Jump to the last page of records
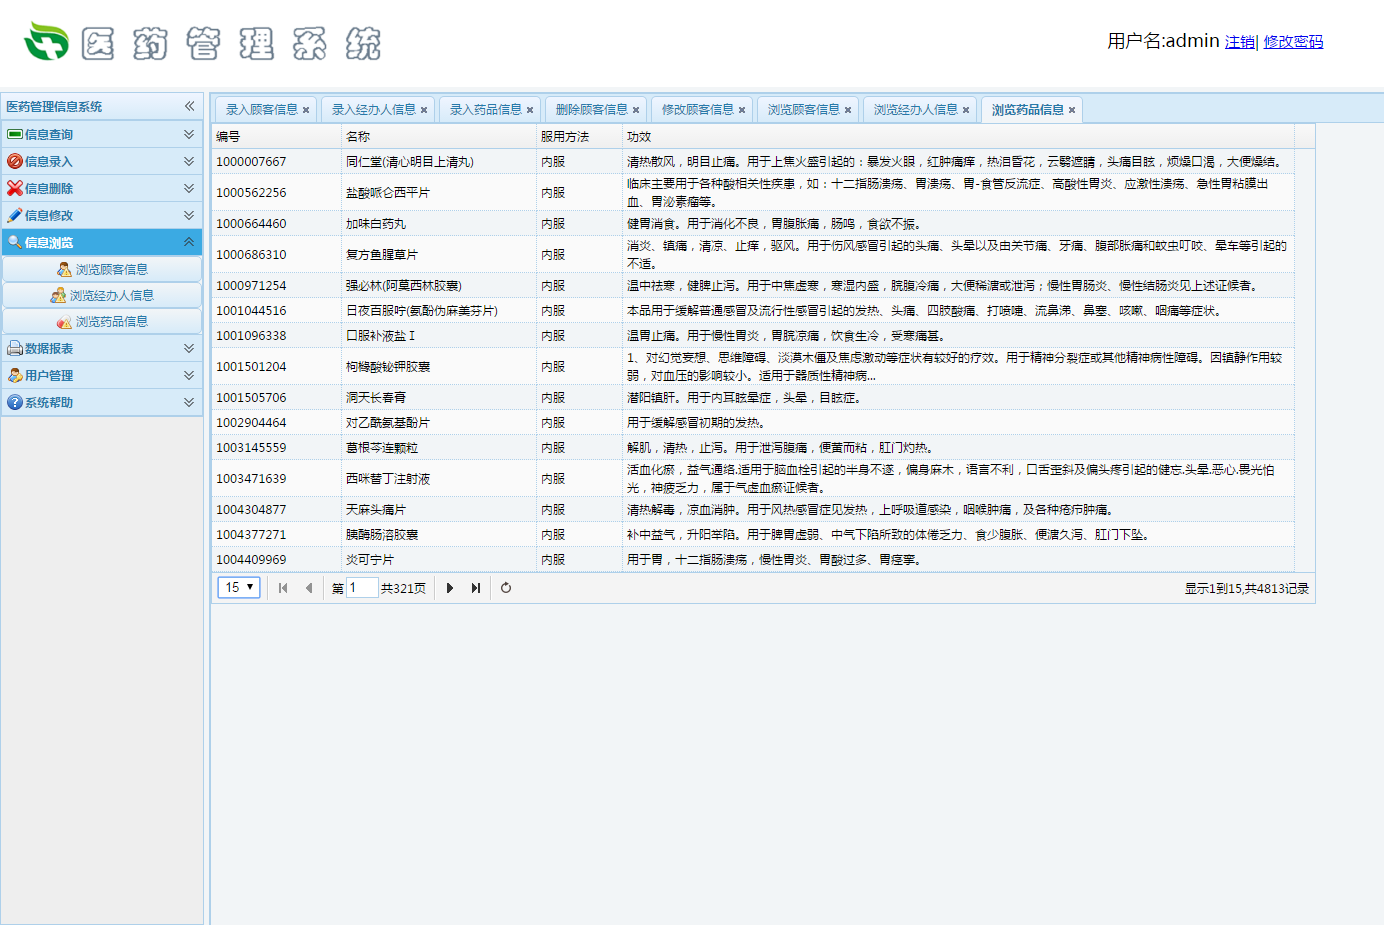 (476, 588)
